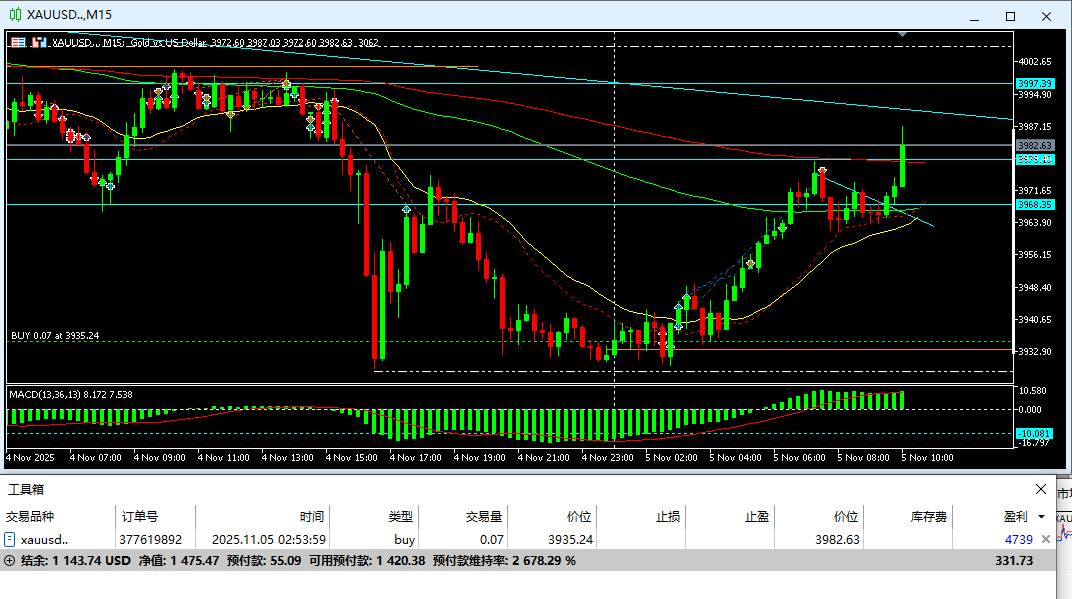Select the cyan 3997.39 price level label
Viewport: 1072px width, 599px height.
click(1035, 84)
